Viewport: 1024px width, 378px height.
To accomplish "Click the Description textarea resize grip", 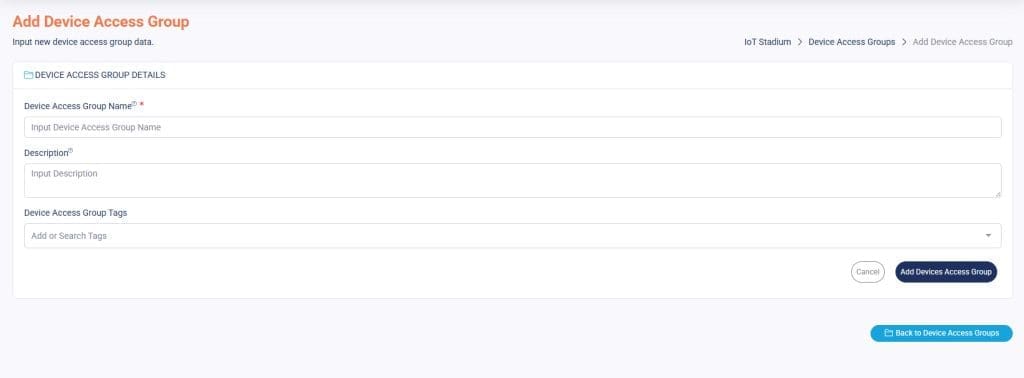I will click(998, 194).
